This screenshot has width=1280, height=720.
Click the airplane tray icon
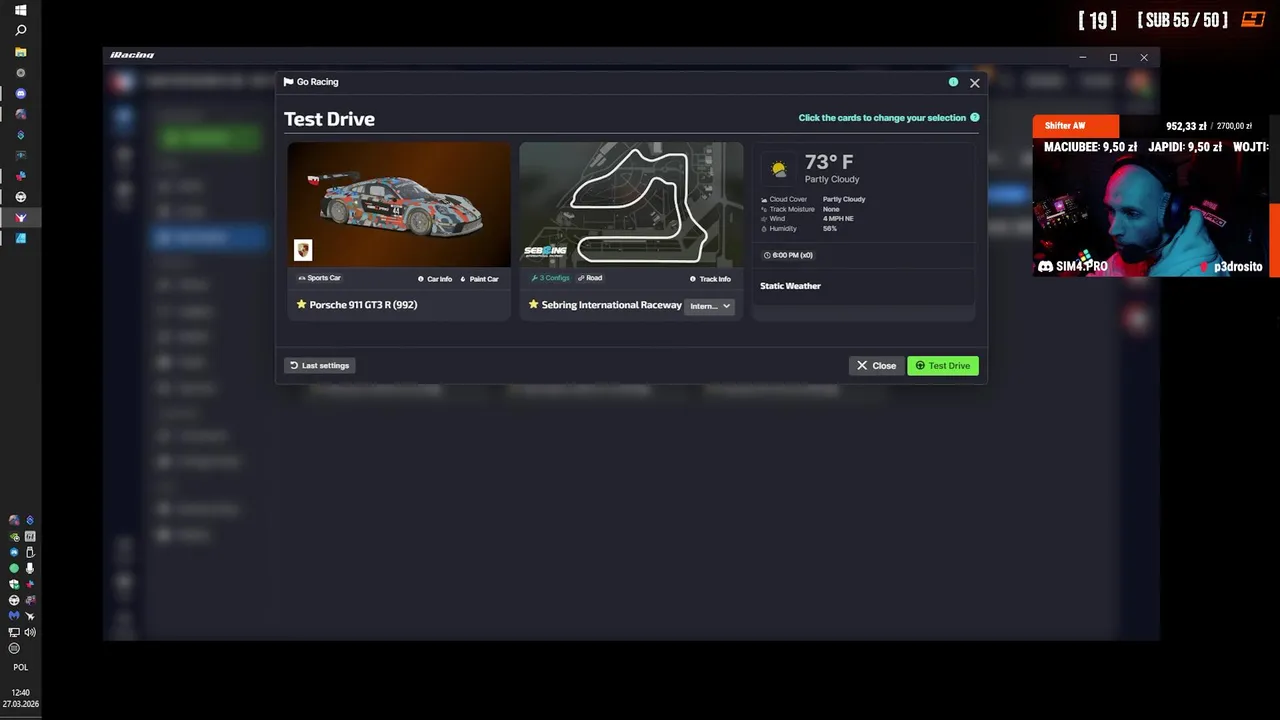(30, 616)
